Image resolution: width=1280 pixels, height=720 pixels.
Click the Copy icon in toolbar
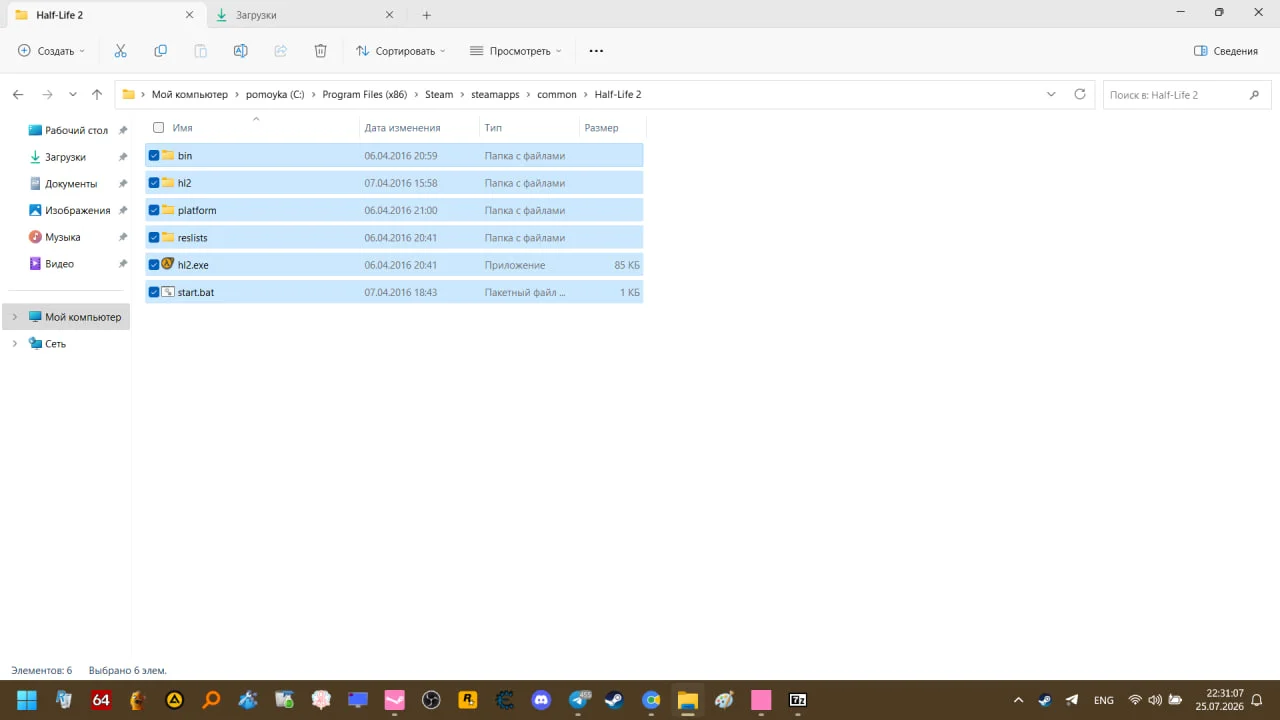[x=161, y=51]
